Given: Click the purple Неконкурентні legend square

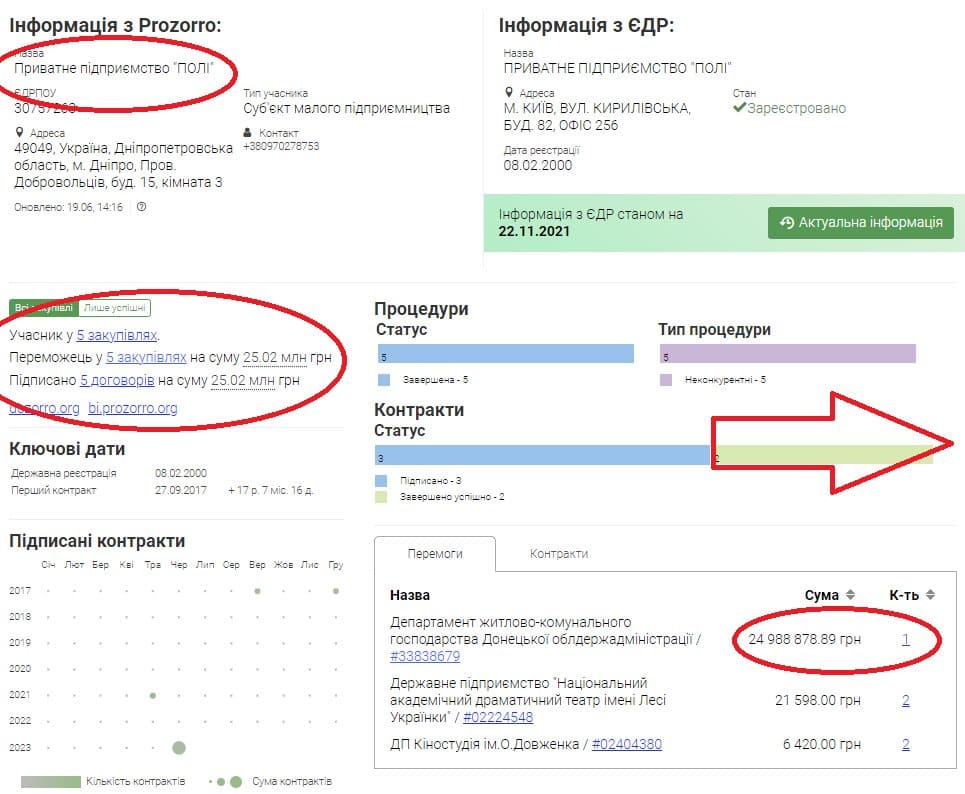Looking at the screenshot, I should pos(666,380).
